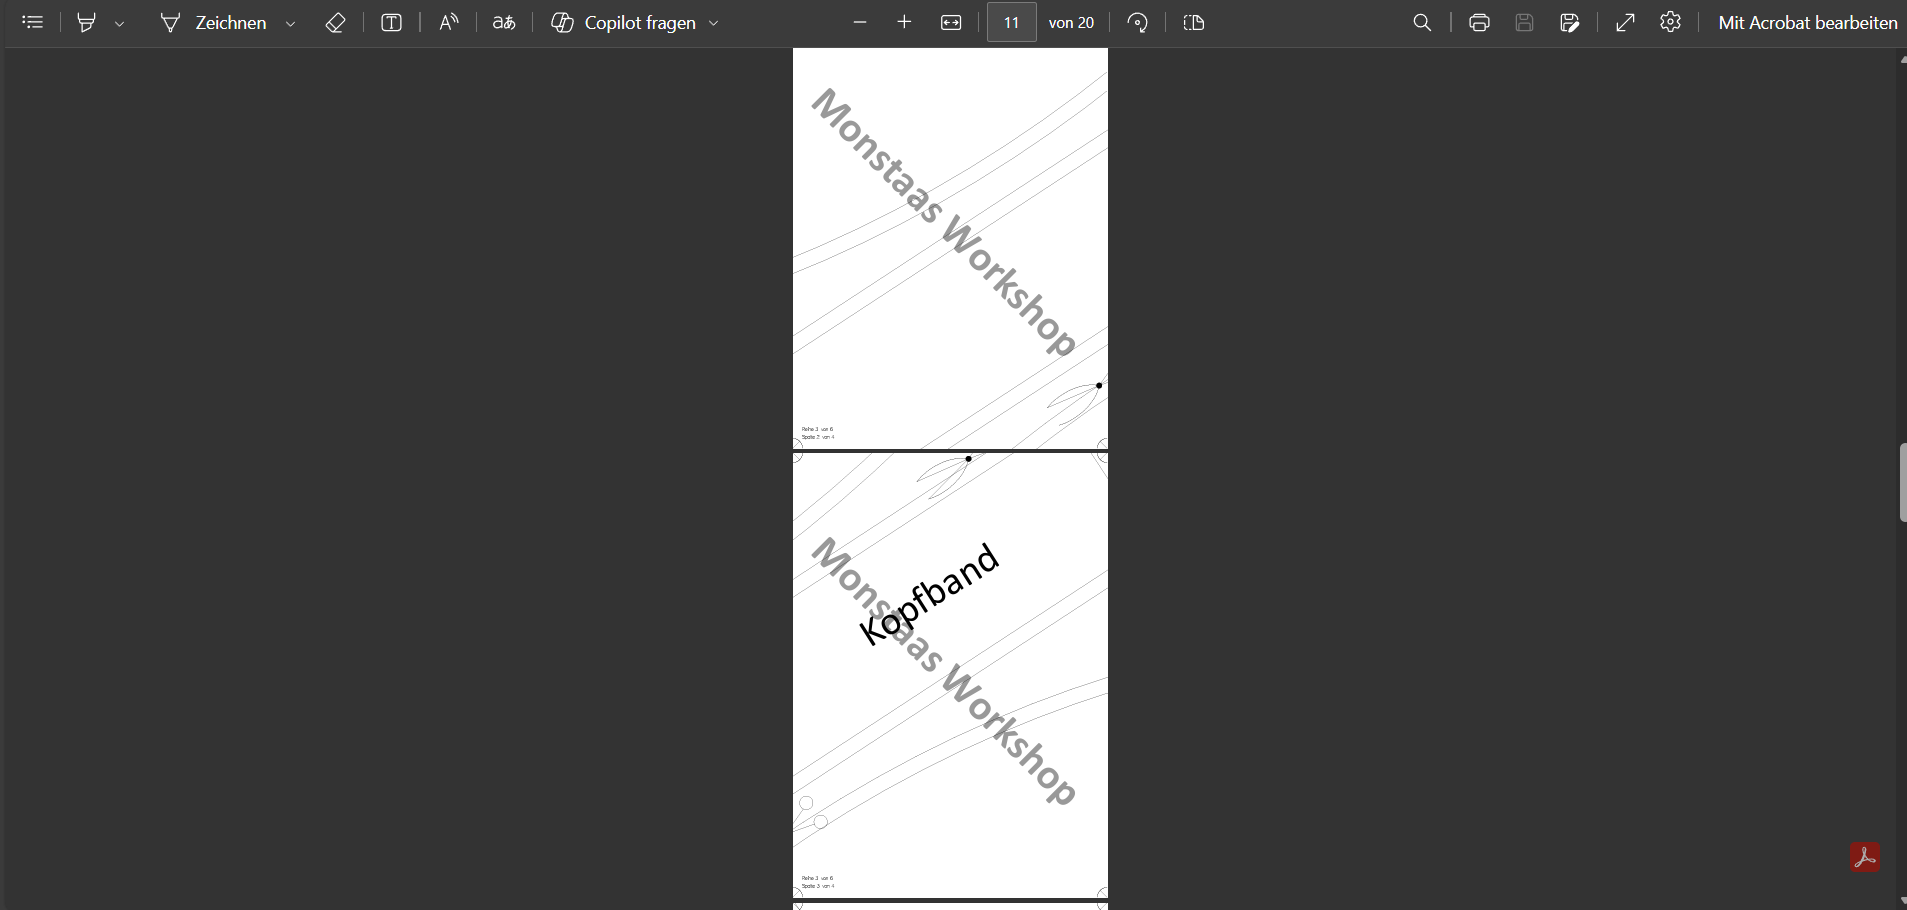Add a text box annotation
This screenshot has width=1907, height=910.
pyautogui.click(x=392, y=22)
